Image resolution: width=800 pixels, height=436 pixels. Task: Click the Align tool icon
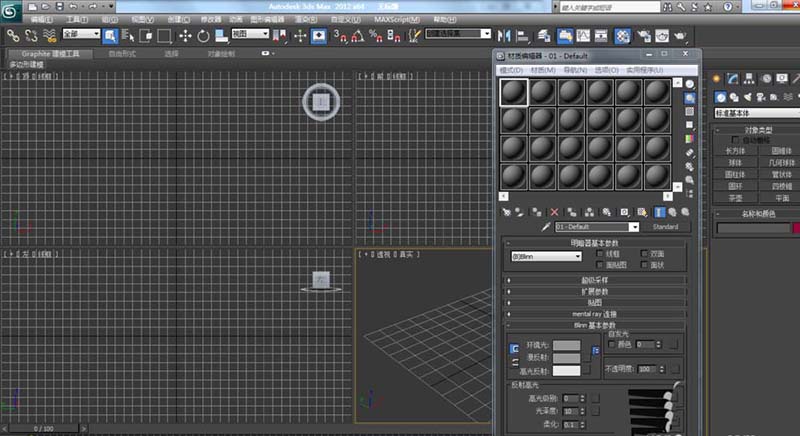click(522, 36)
